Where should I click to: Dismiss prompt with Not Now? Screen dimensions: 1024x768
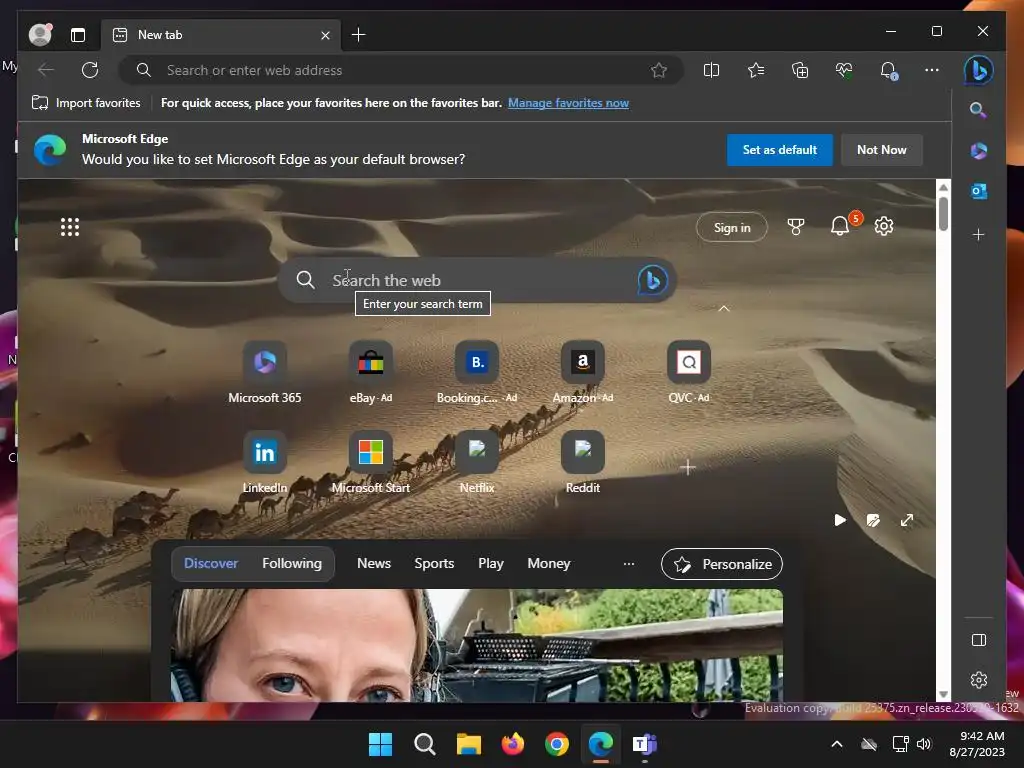882,150
